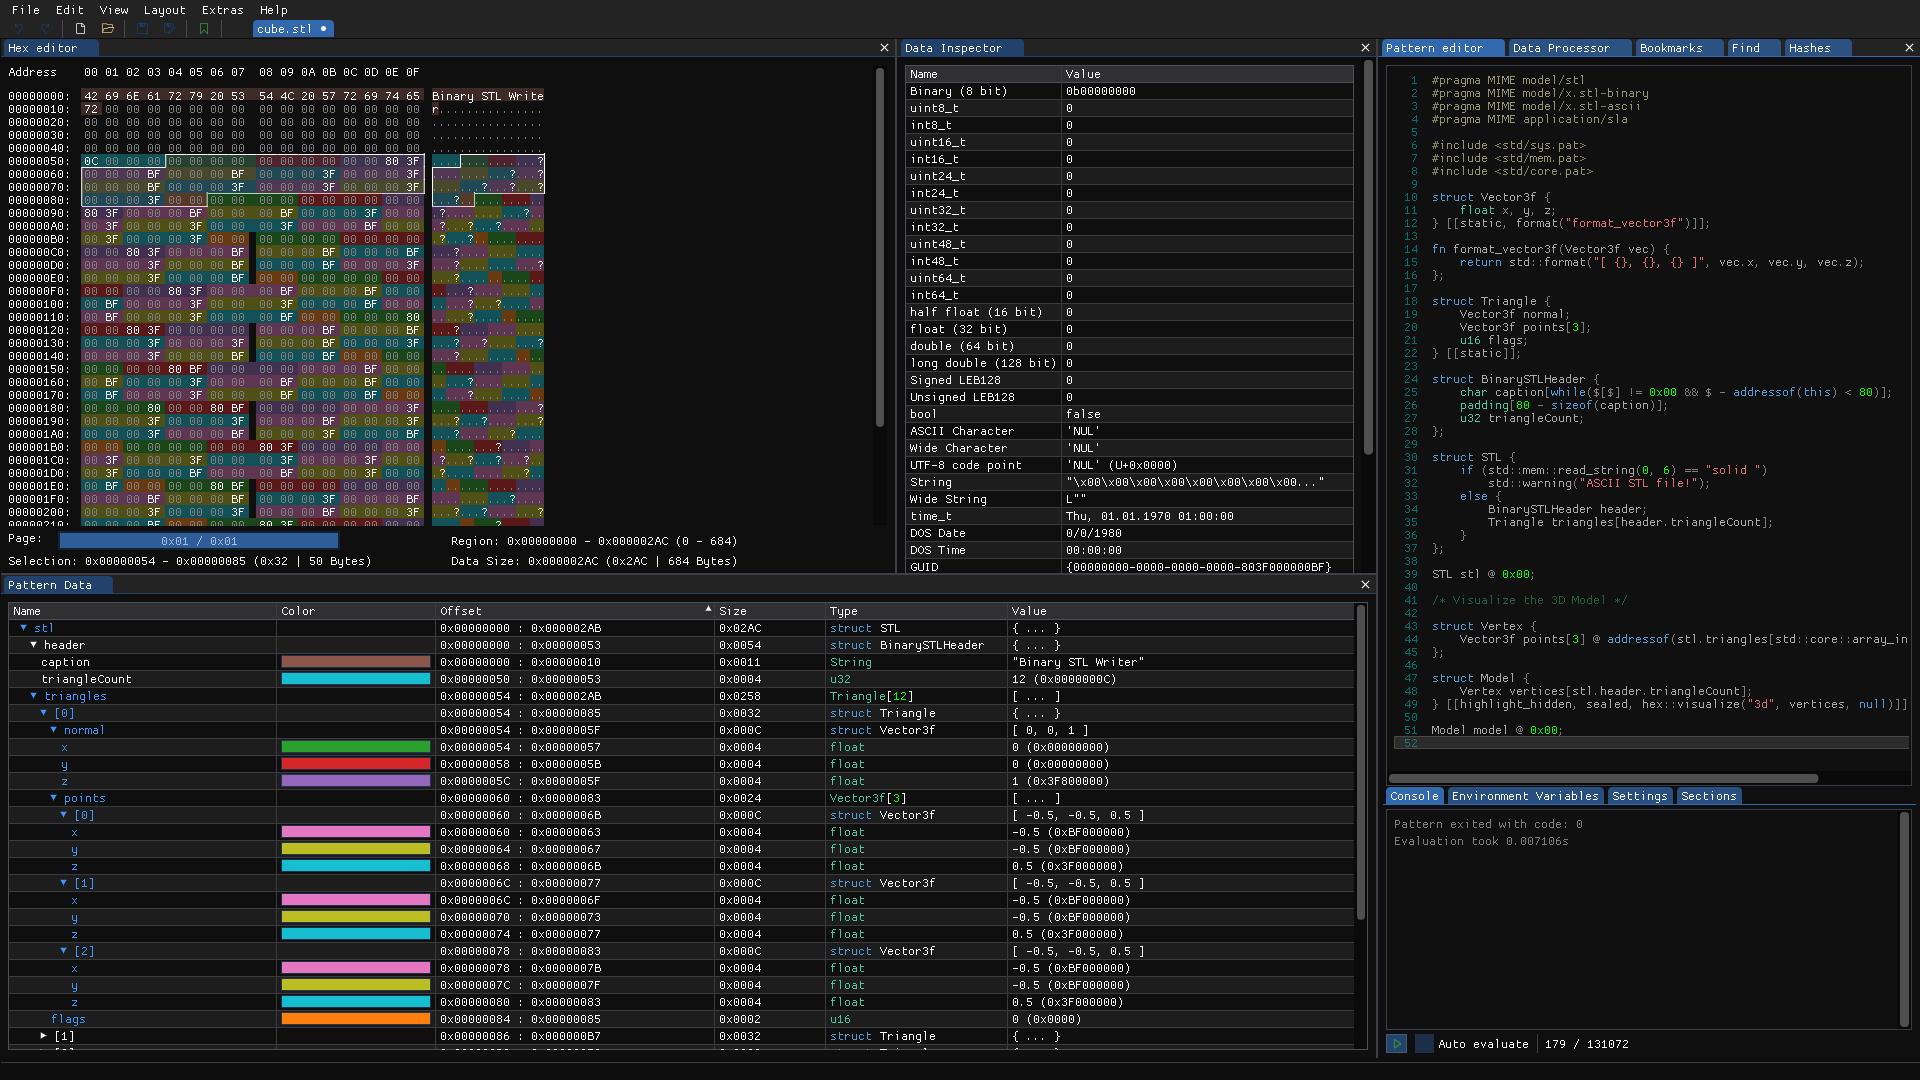1920x1080 pixels.
Task: Create a new file with page icon
Action: tap(80, 29)
